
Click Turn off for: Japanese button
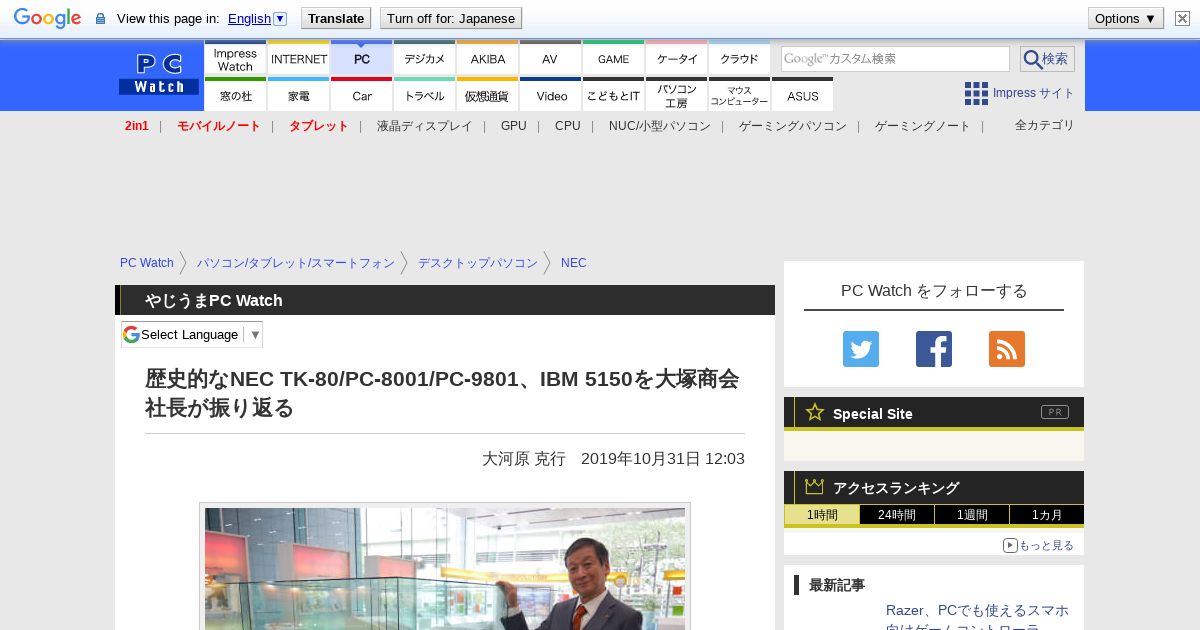[x=451, y=18]
